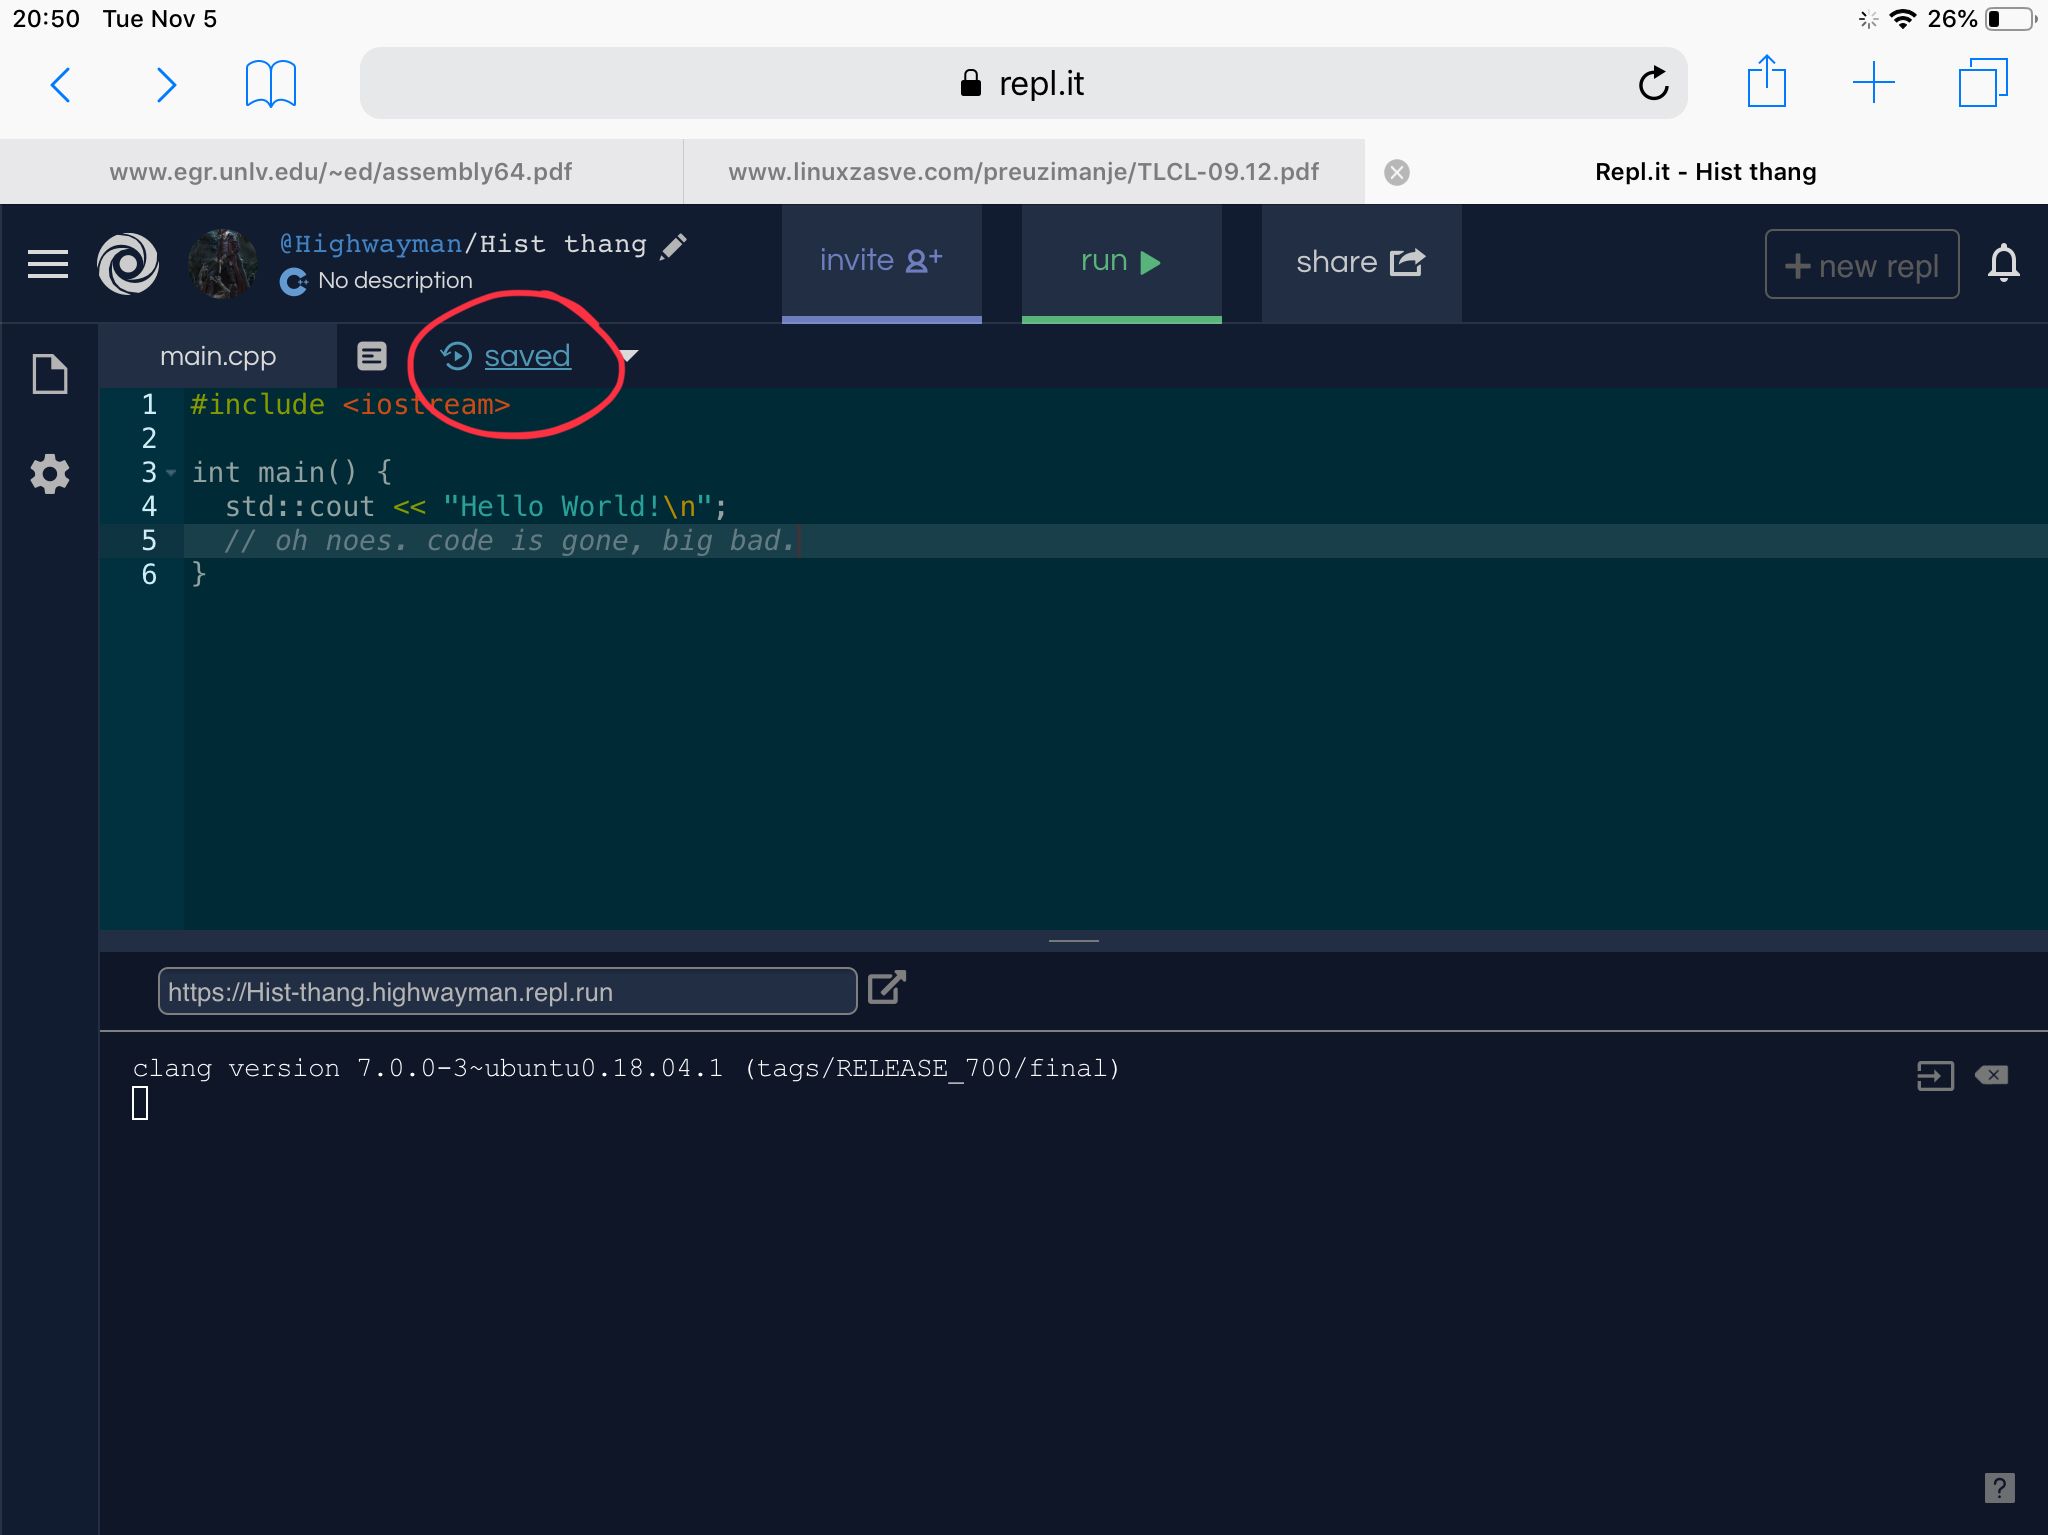Open the @Highwayman profile link
Viewport: 2048px width, 1535px height.
point(371,244)
